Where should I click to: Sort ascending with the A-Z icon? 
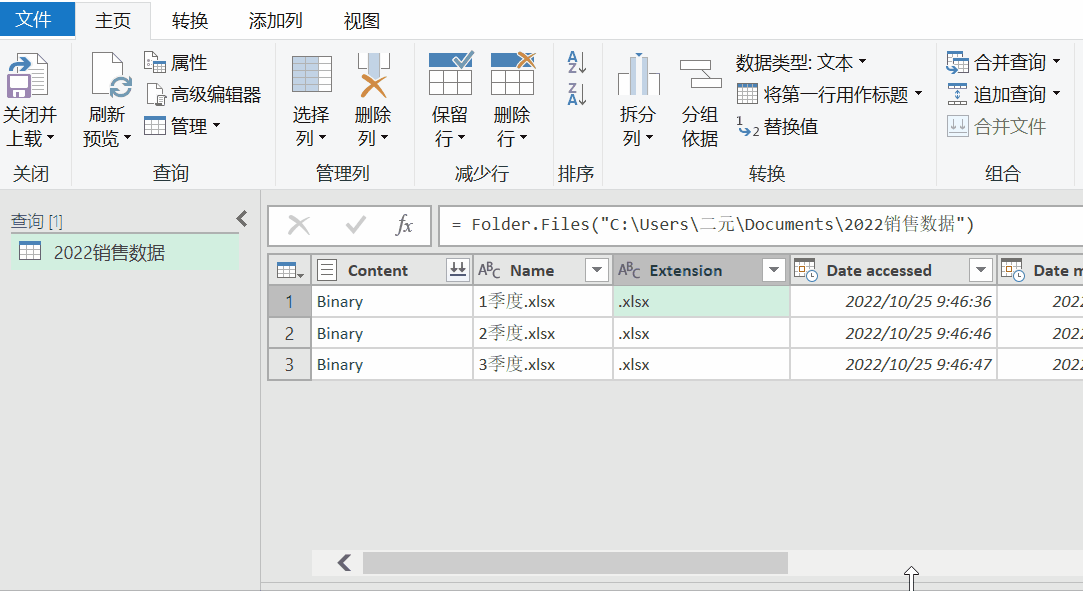[x=577, y=62]
